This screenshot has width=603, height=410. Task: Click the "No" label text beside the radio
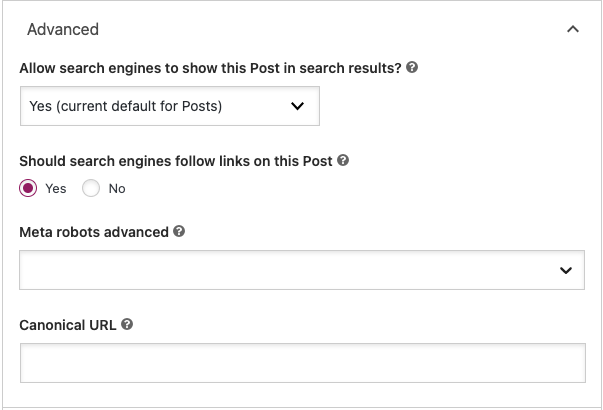click(x=117, y=189)
